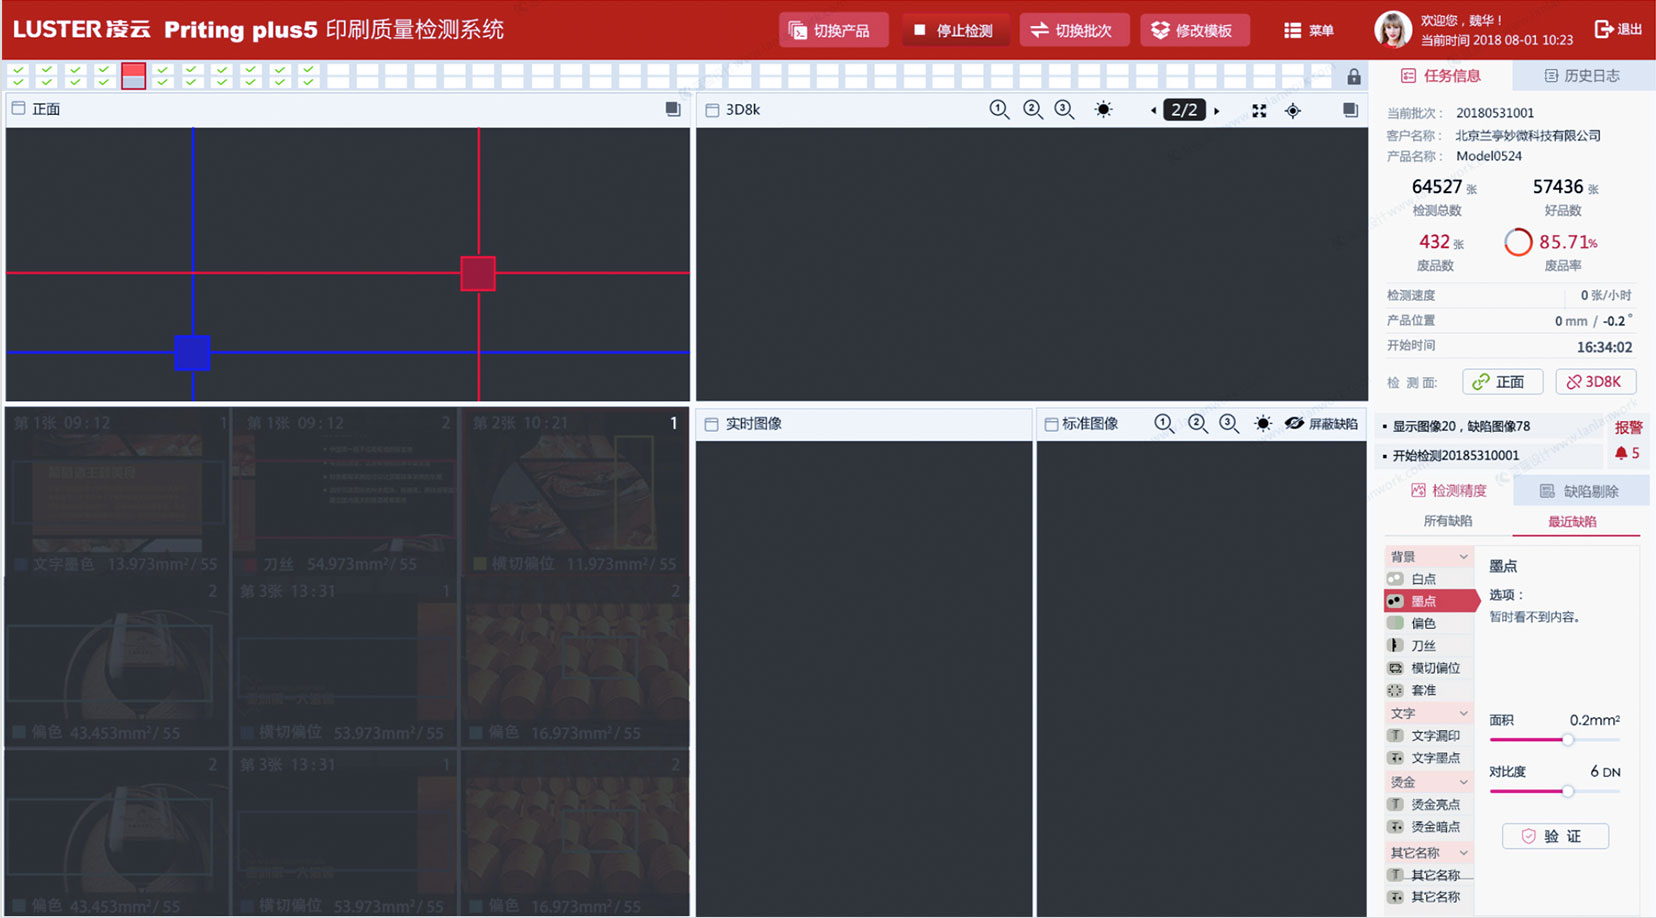Expand the 烫金 defect group
1656x918 pixels.
pyautogui.click(x=1461, y=781)
